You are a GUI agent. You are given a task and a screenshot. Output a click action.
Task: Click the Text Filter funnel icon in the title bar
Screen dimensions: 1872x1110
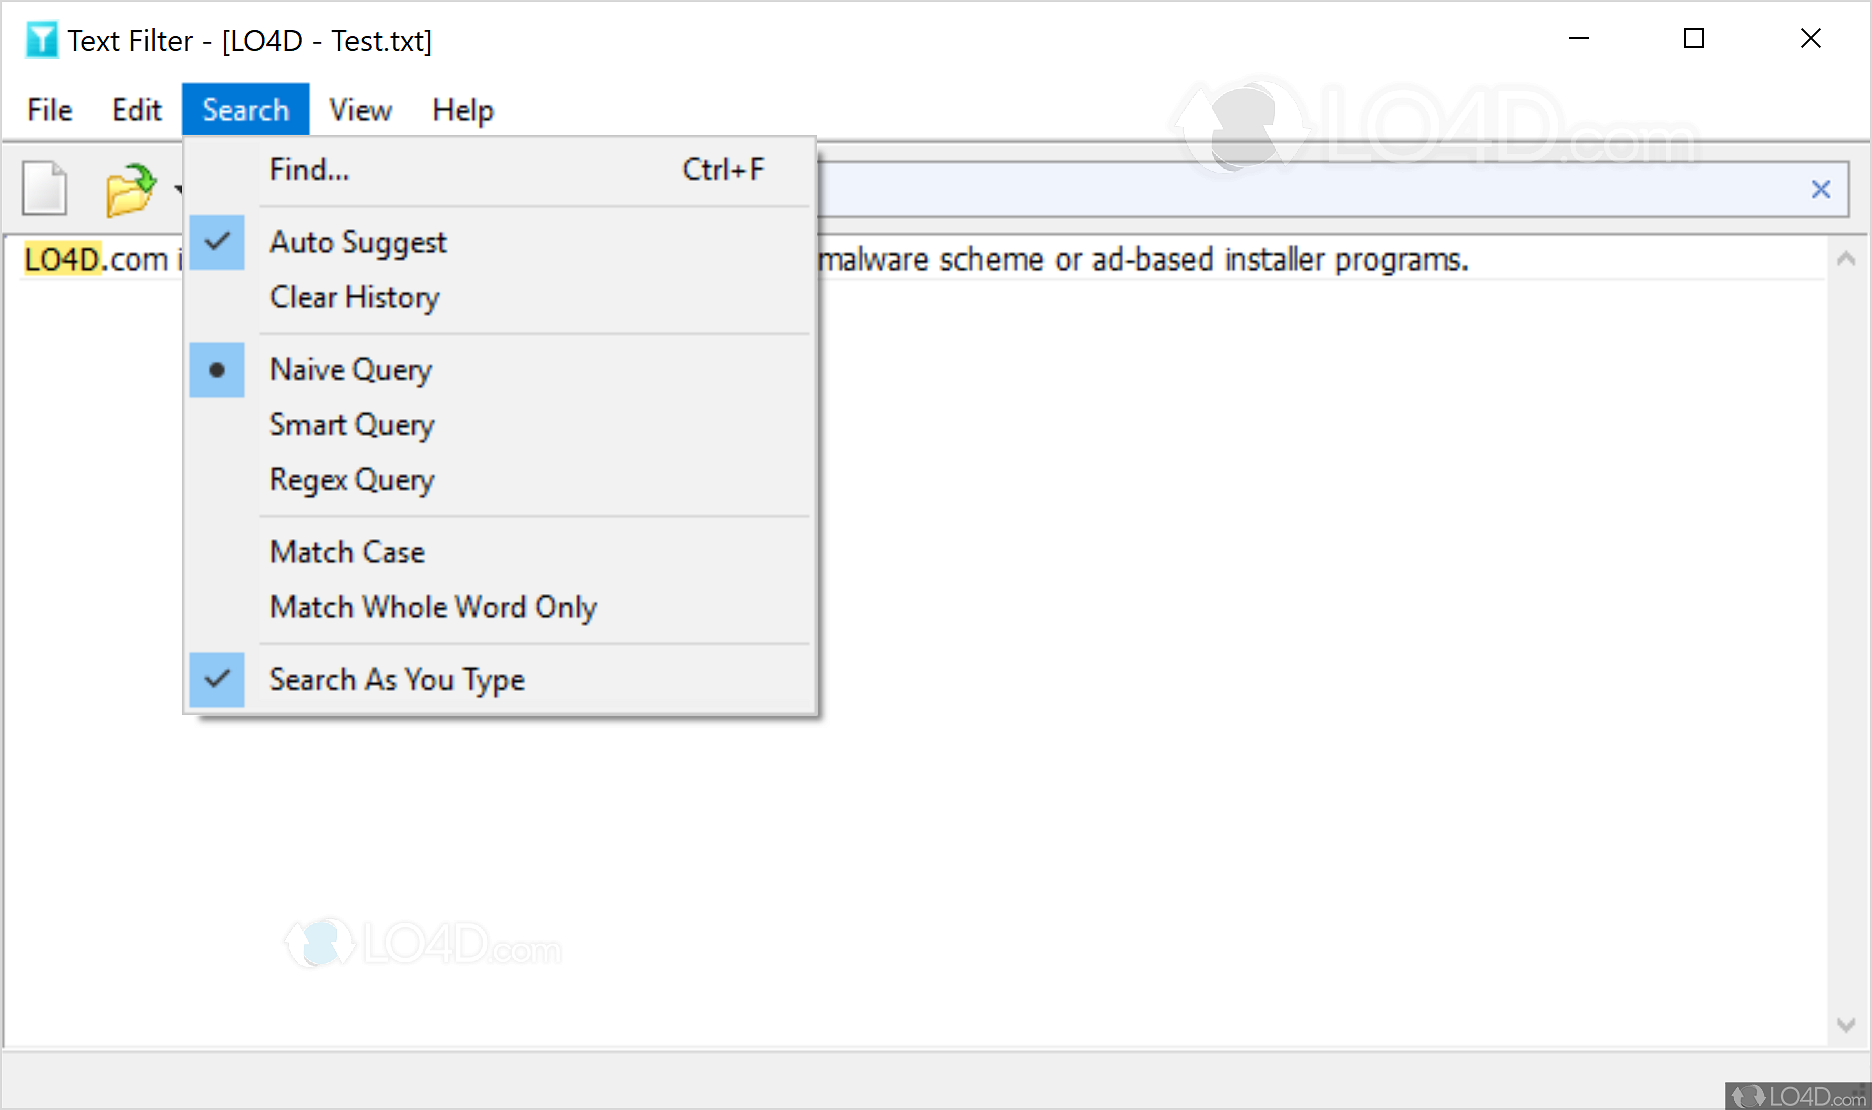[x=41, y=38]
